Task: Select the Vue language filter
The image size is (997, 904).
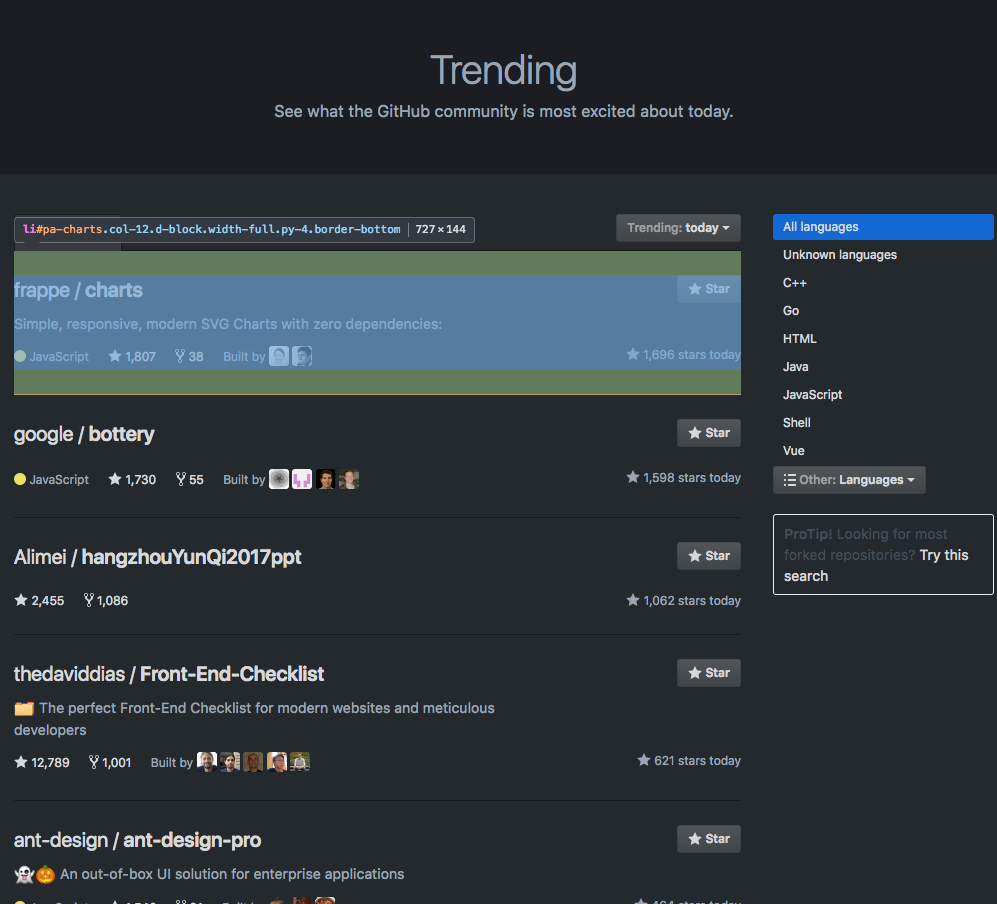Action: 793,450
